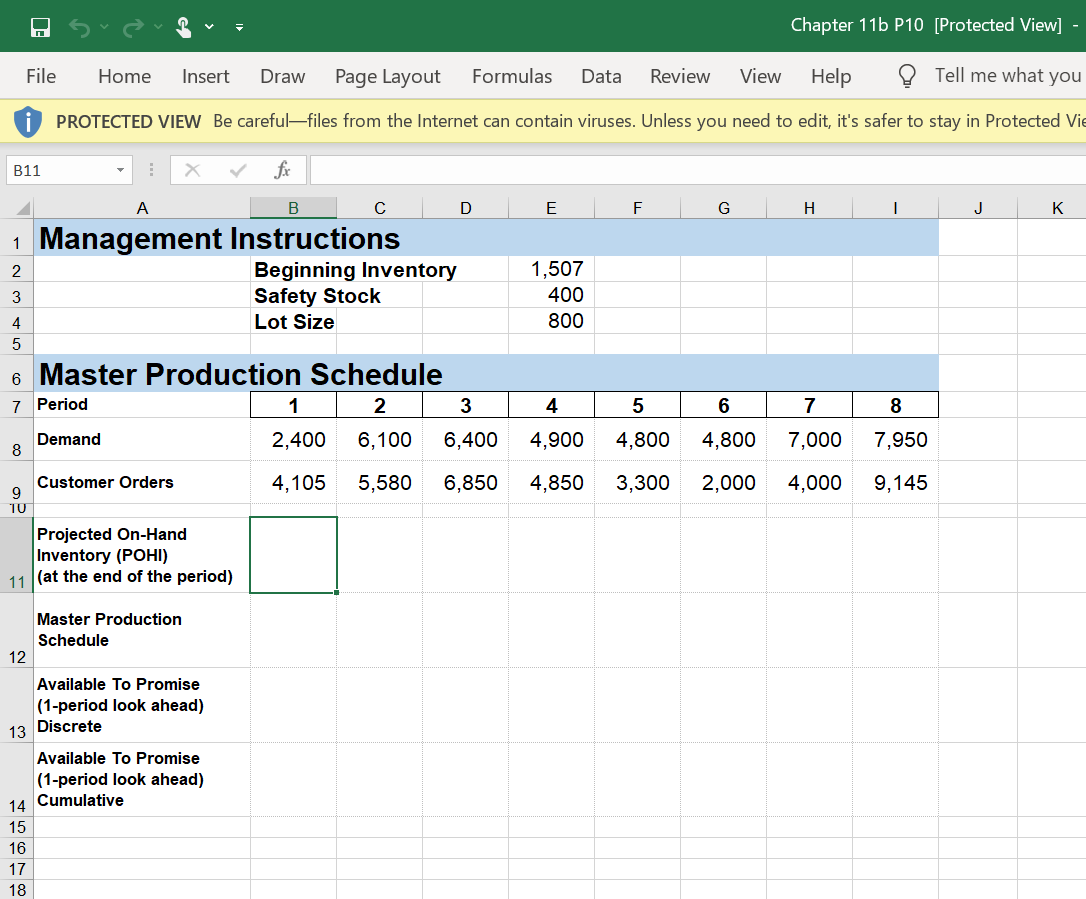The width and height of the screenshot is (1086, 899).
Task: Expand the Customize Quick Access Toolbar menu
Action: pos(239,27)
